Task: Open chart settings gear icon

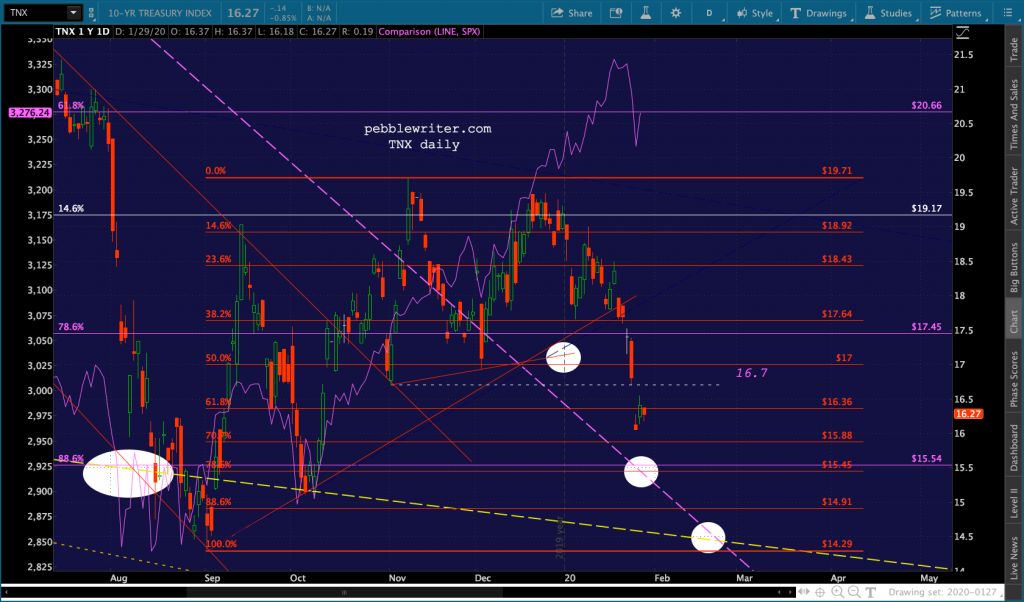Action: pos(676,13)
